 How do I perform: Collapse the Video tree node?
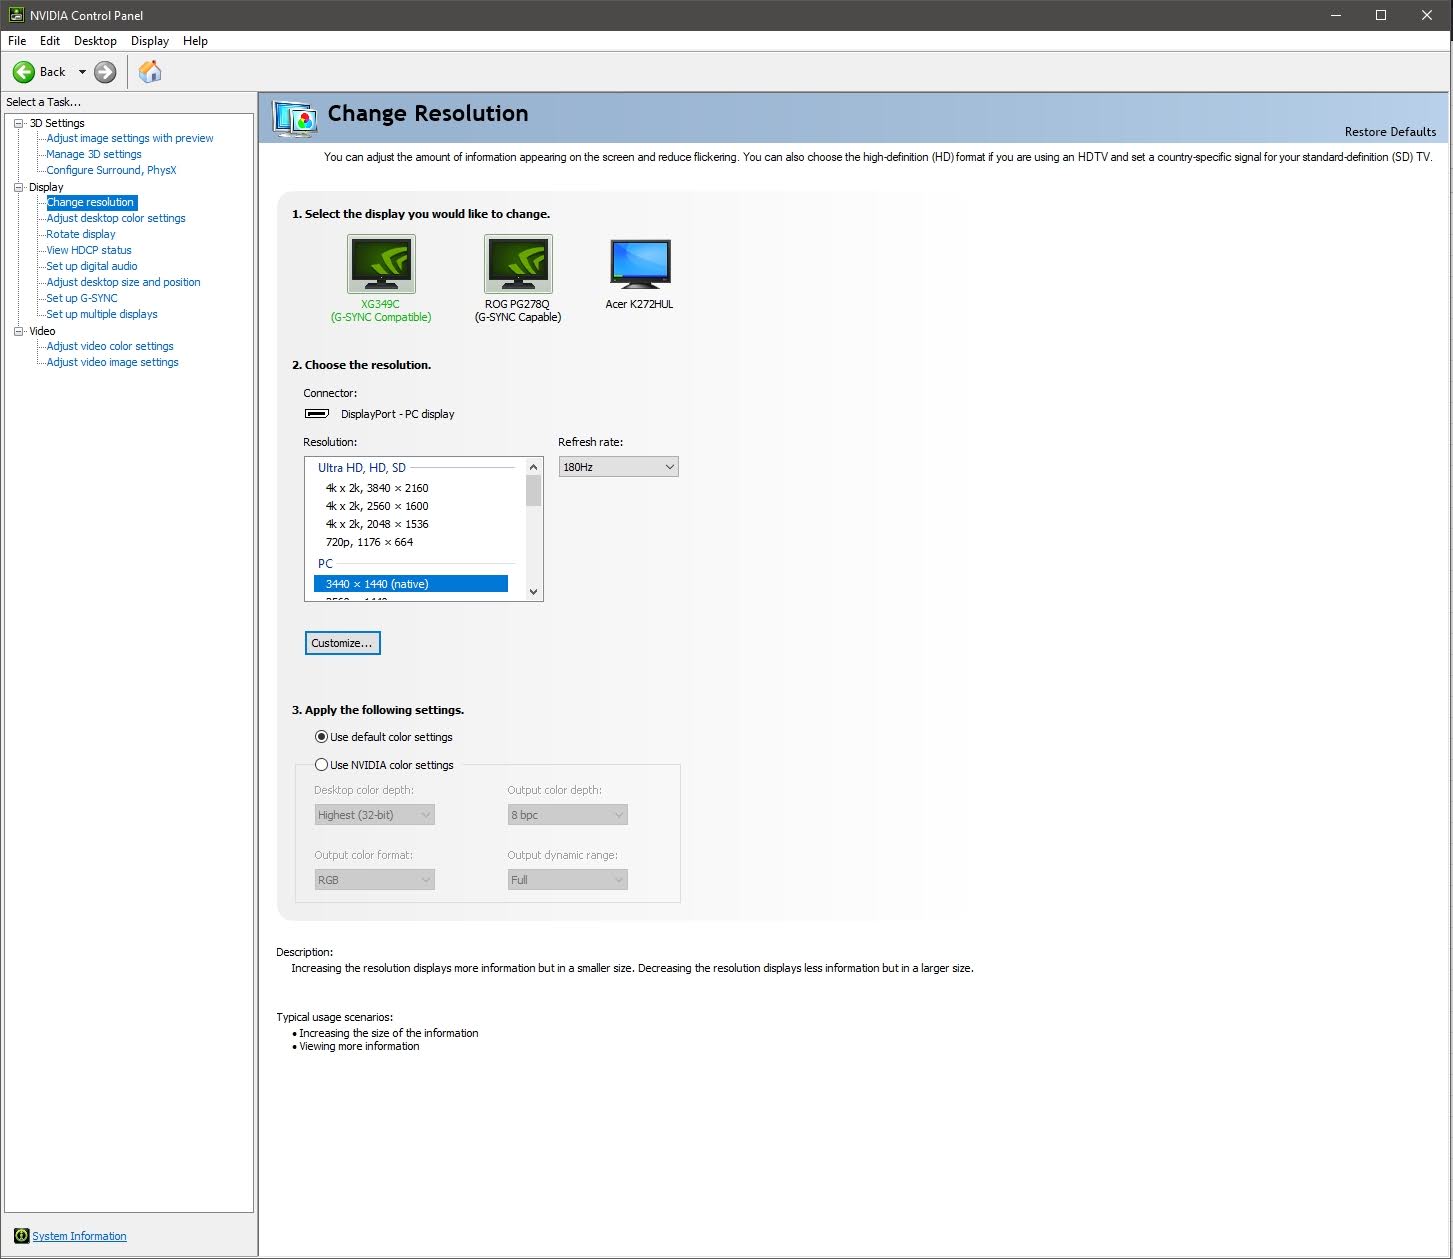tap(18, 331)
